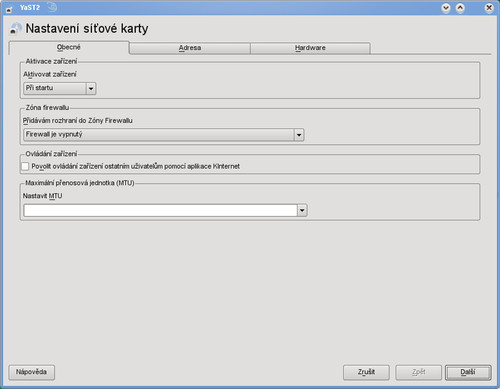
Task: Expand the Nastavit MTU dropdown arrow
Action: tap(302, 210)
